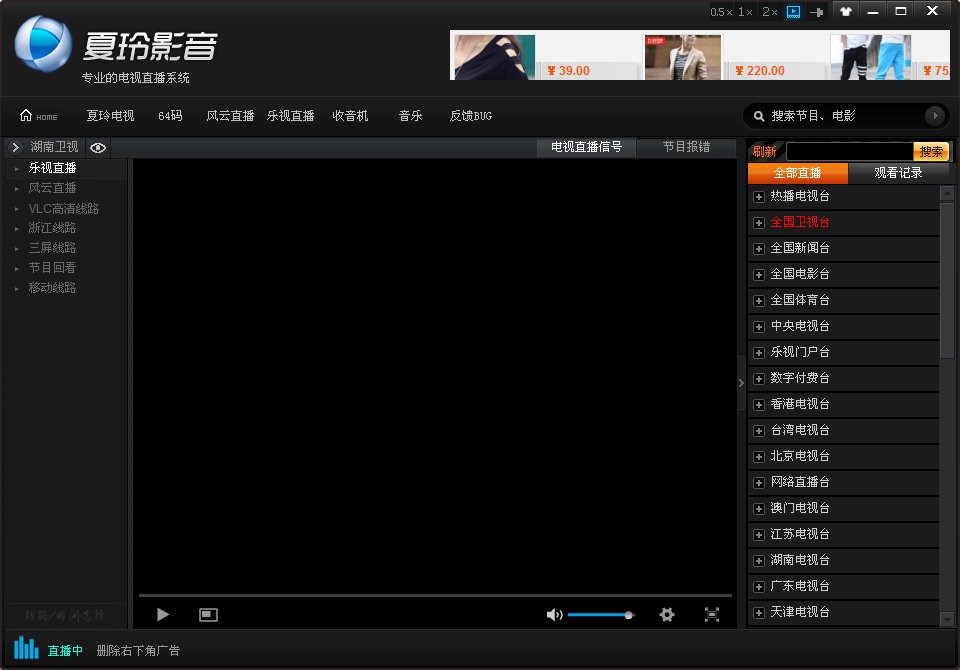The image size is (960, 670).
Task: Enter fullscreen mode icon
Action: coord(711,614)
